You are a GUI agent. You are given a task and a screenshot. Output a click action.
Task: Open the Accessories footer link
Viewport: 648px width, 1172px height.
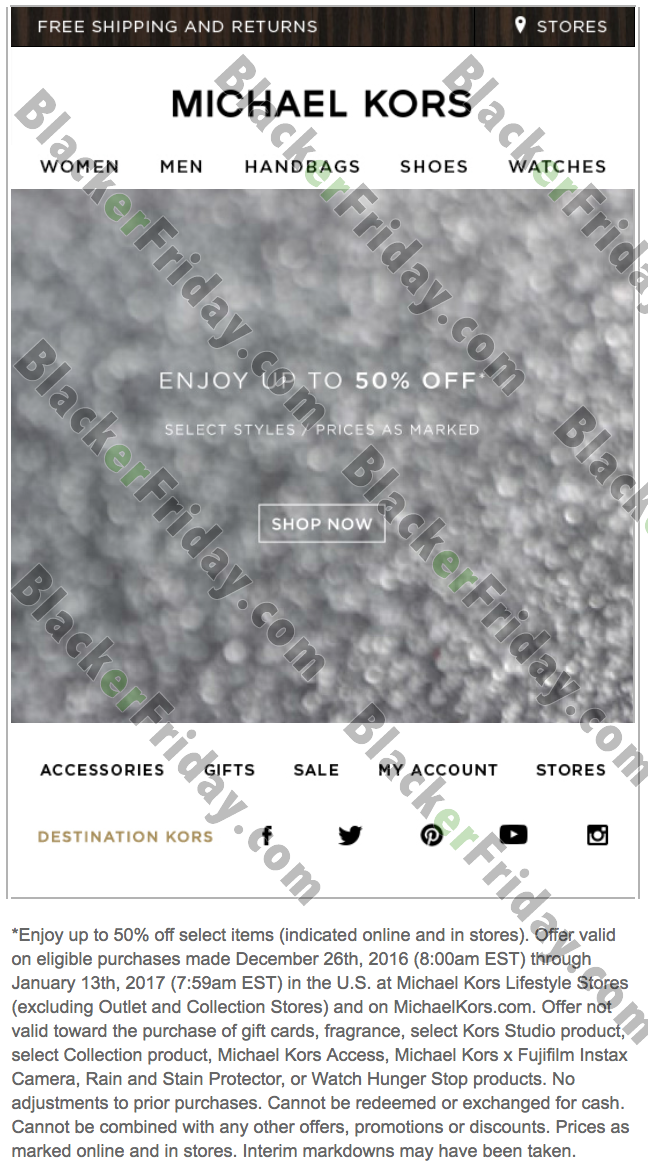coord(102,770)
